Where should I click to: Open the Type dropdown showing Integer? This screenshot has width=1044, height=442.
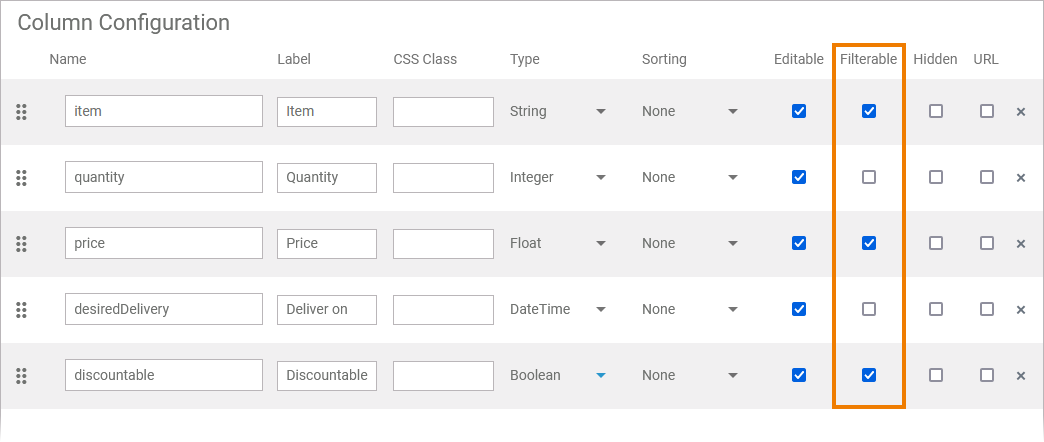click(558, 177)
